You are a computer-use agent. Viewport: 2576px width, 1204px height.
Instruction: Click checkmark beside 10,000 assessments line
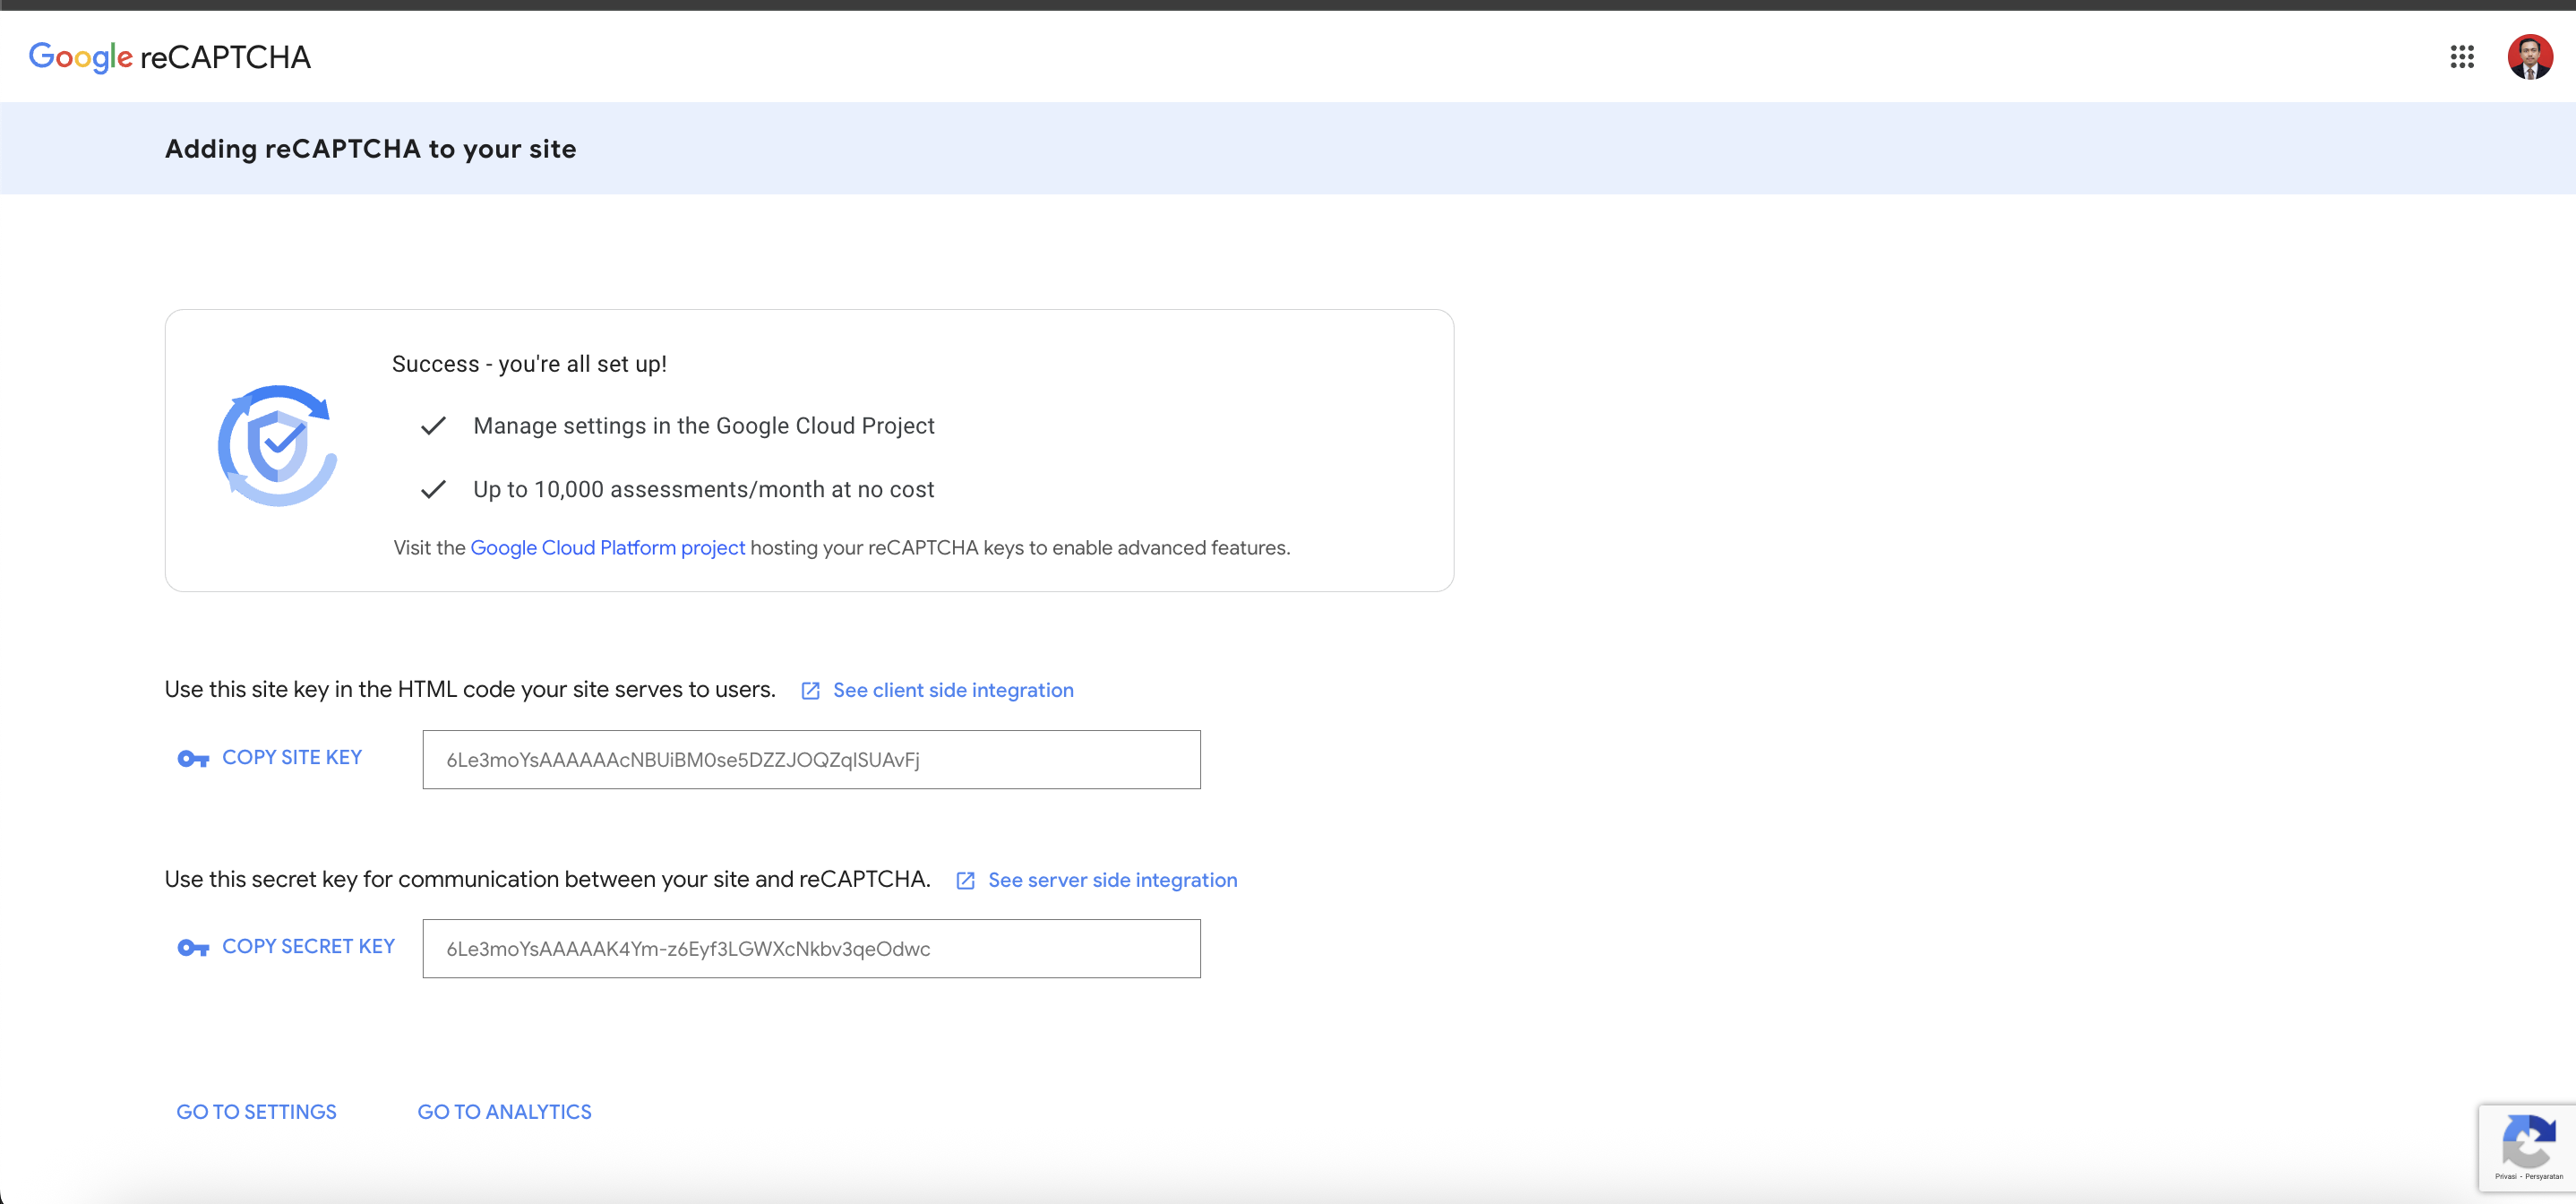[x=433, y=490]
